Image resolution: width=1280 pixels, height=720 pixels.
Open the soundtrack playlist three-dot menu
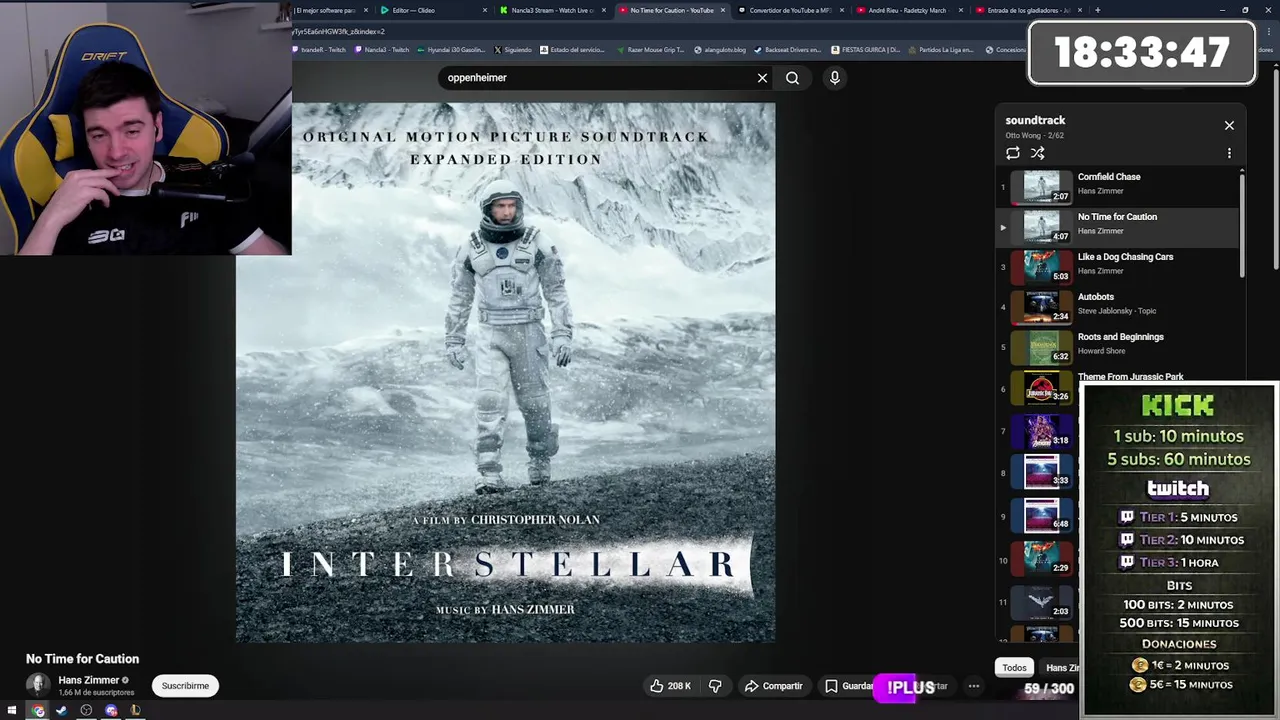(x=1229, y=153)
